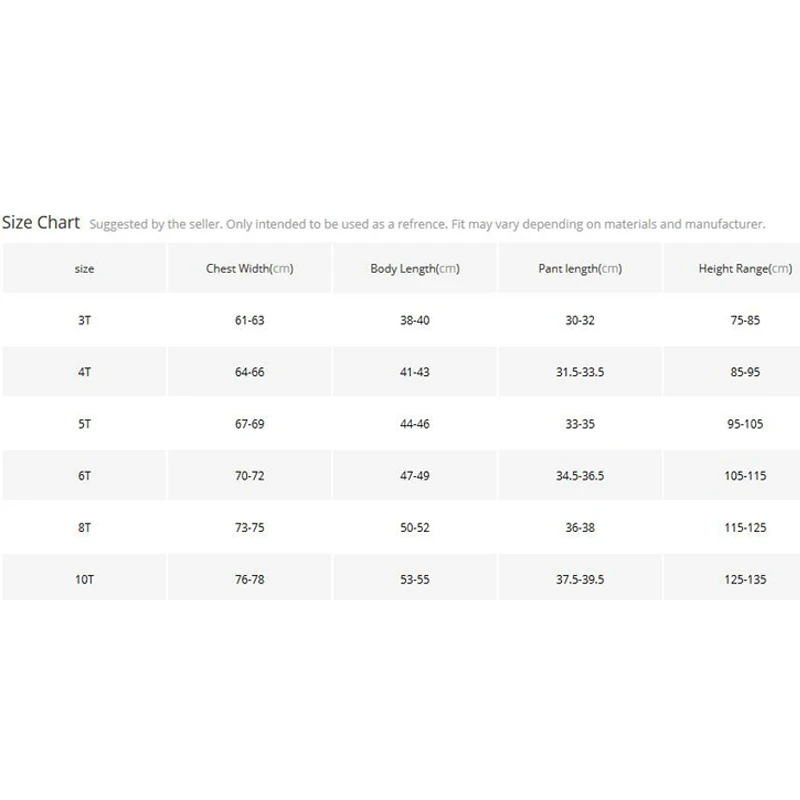Select the size column header
Screen dimensions: 800x800
point(84,269)
